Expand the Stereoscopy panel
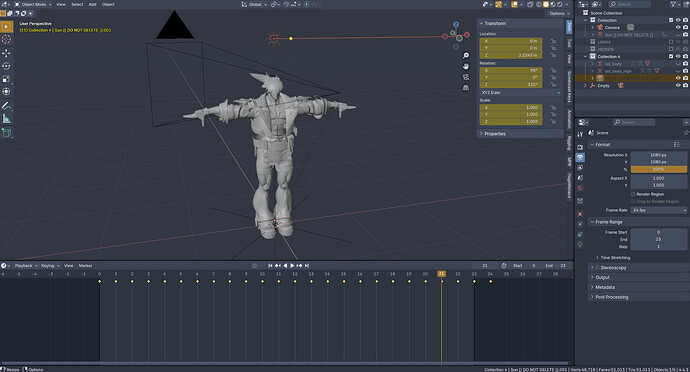 638,268
